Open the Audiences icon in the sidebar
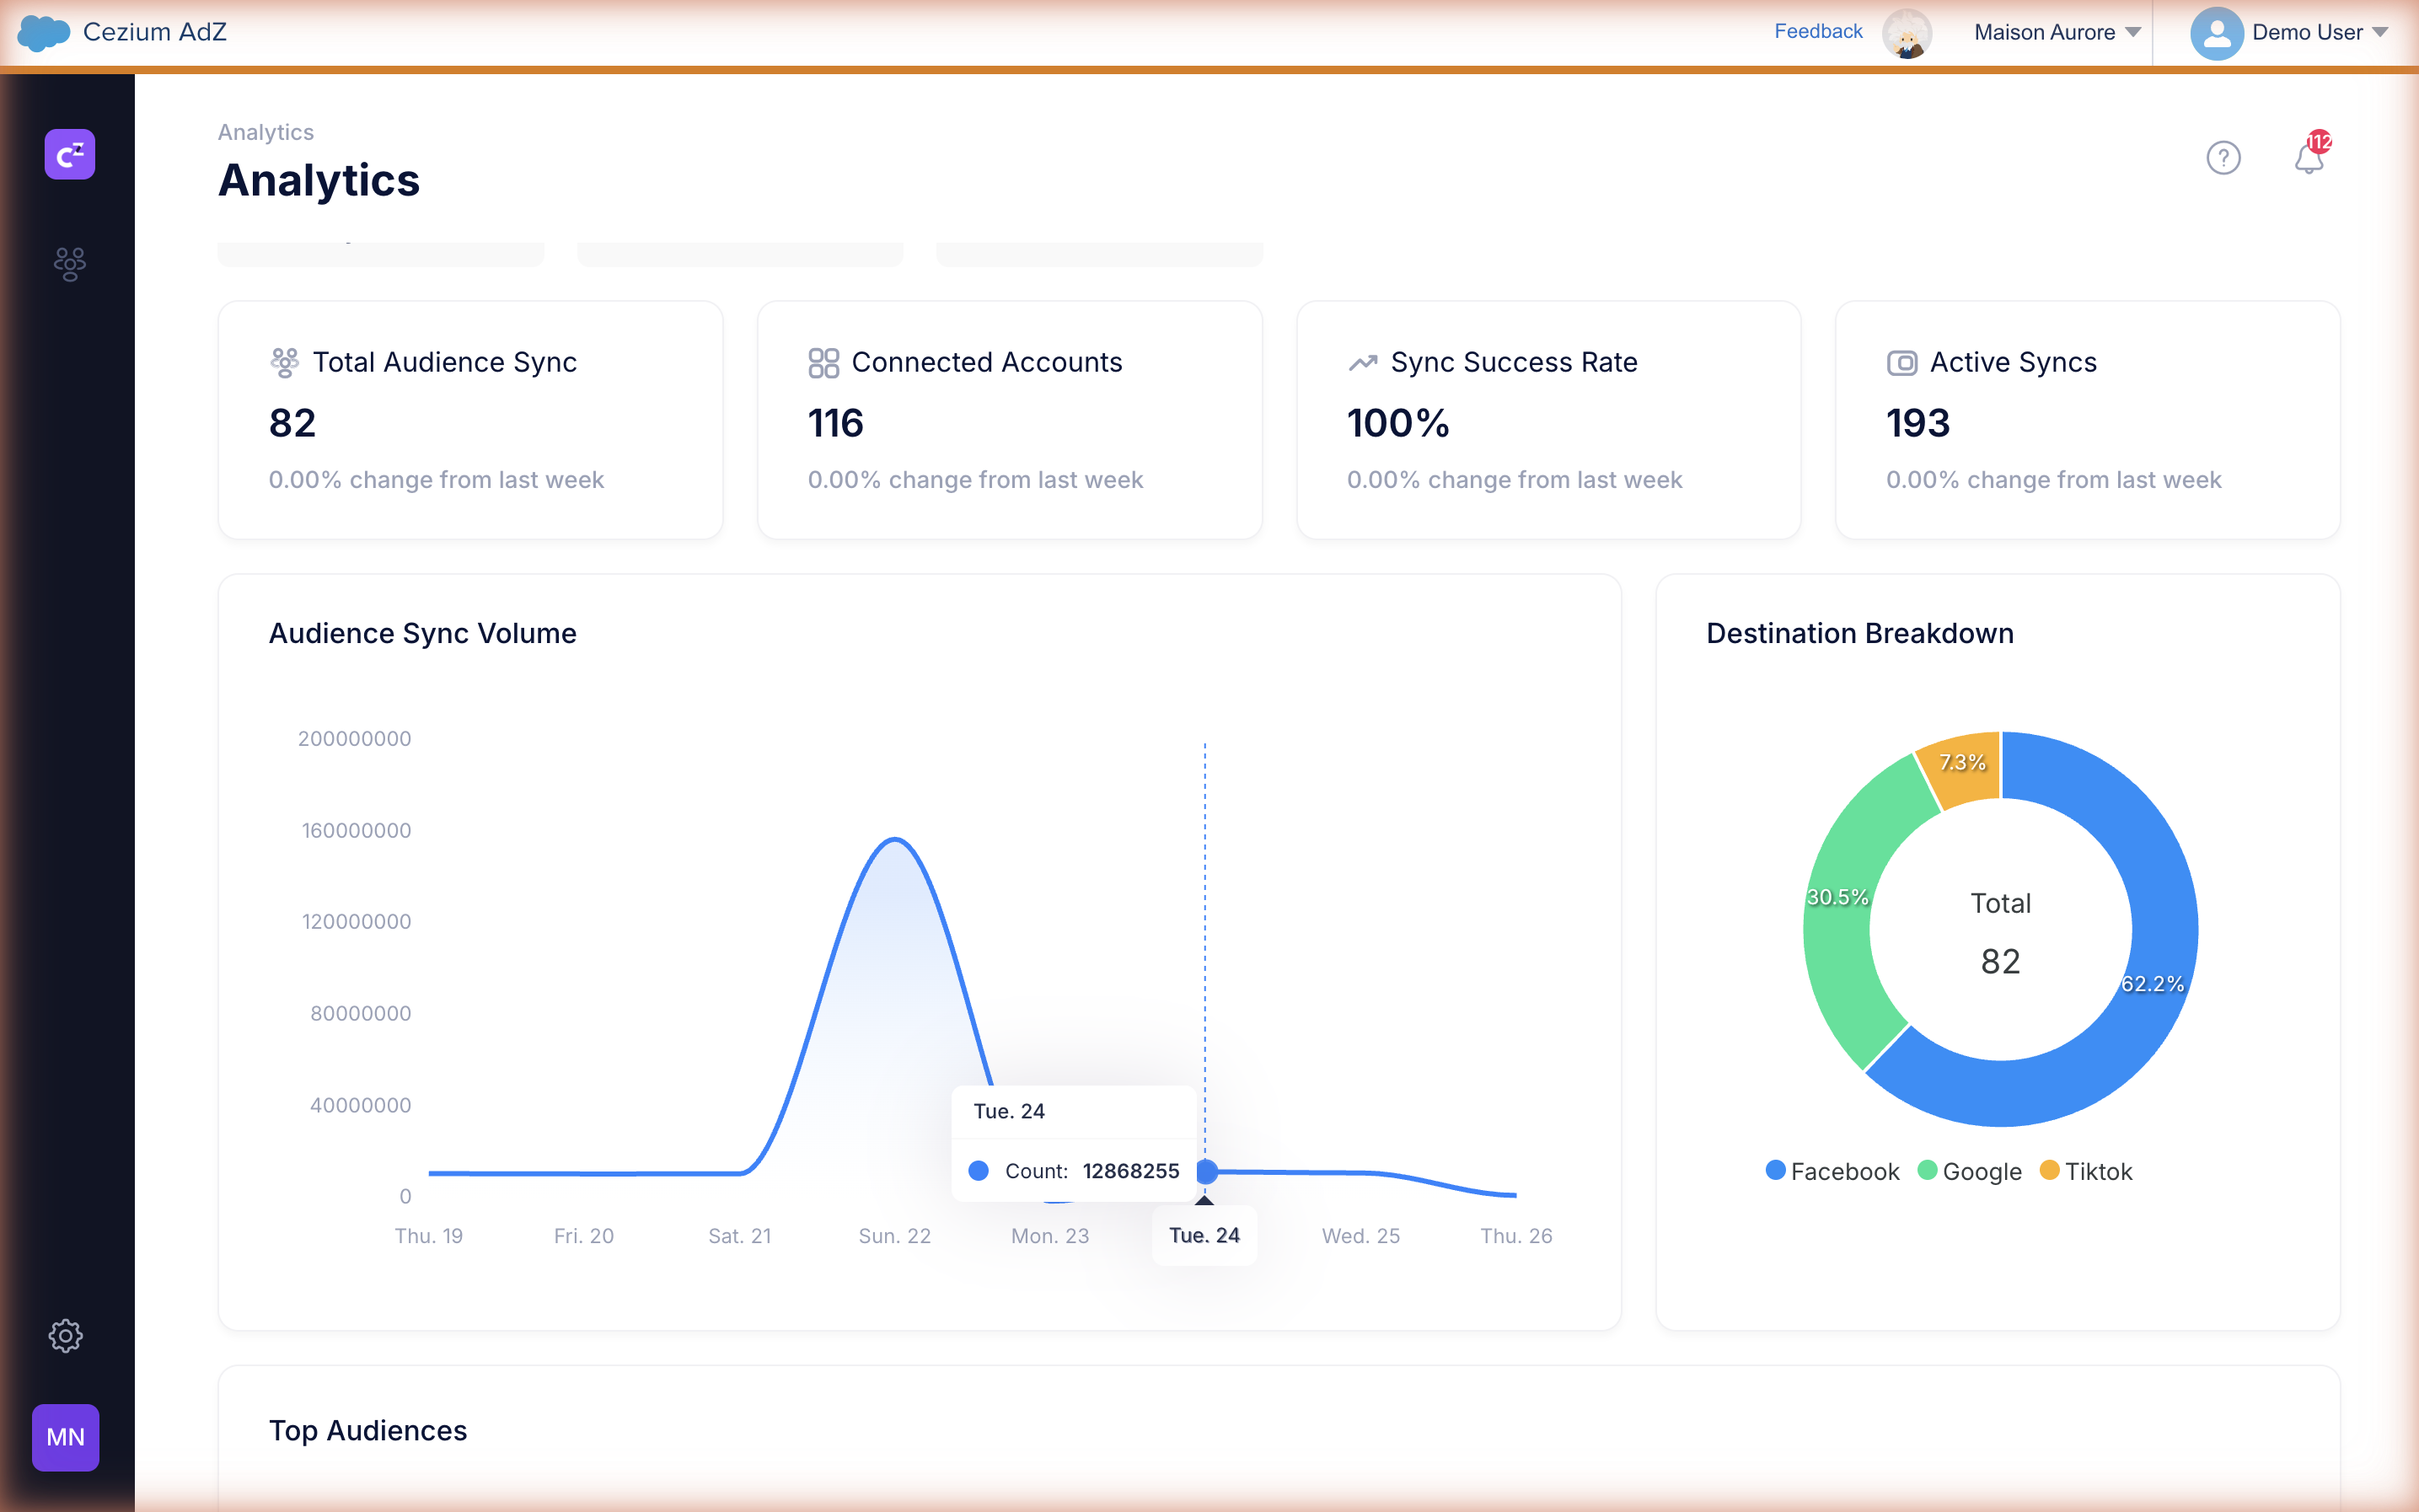 coord(70,264)
